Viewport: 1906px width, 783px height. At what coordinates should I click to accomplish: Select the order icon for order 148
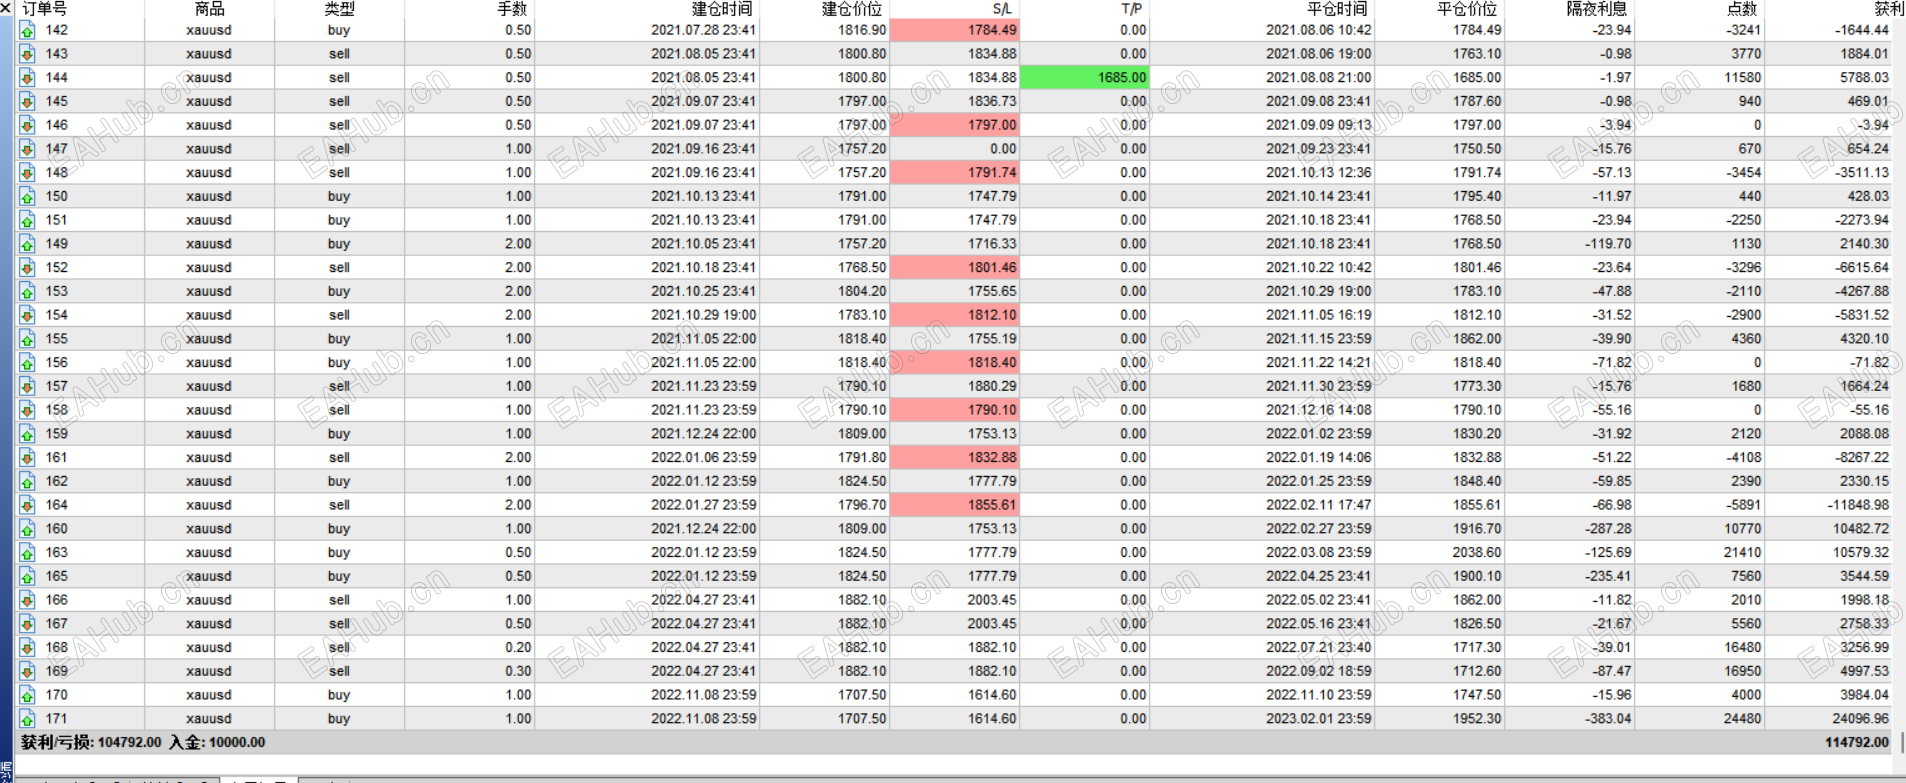pos(27,173)
